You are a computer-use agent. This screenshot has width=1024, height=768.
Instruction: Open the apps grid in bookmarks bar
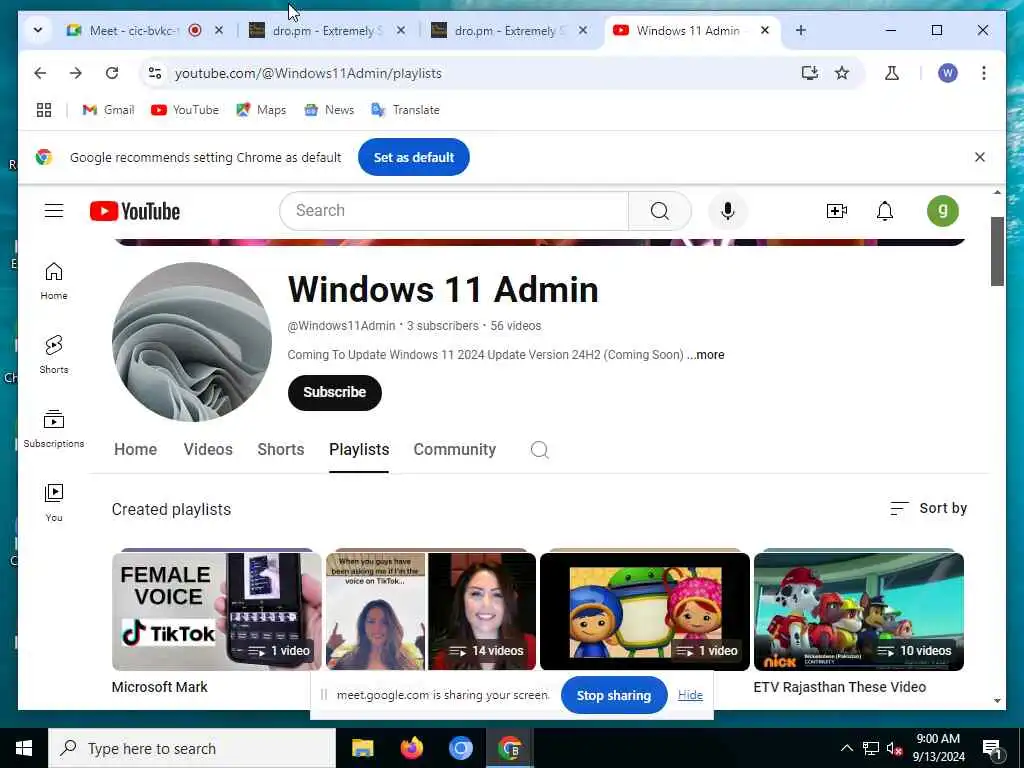point(44,110)
